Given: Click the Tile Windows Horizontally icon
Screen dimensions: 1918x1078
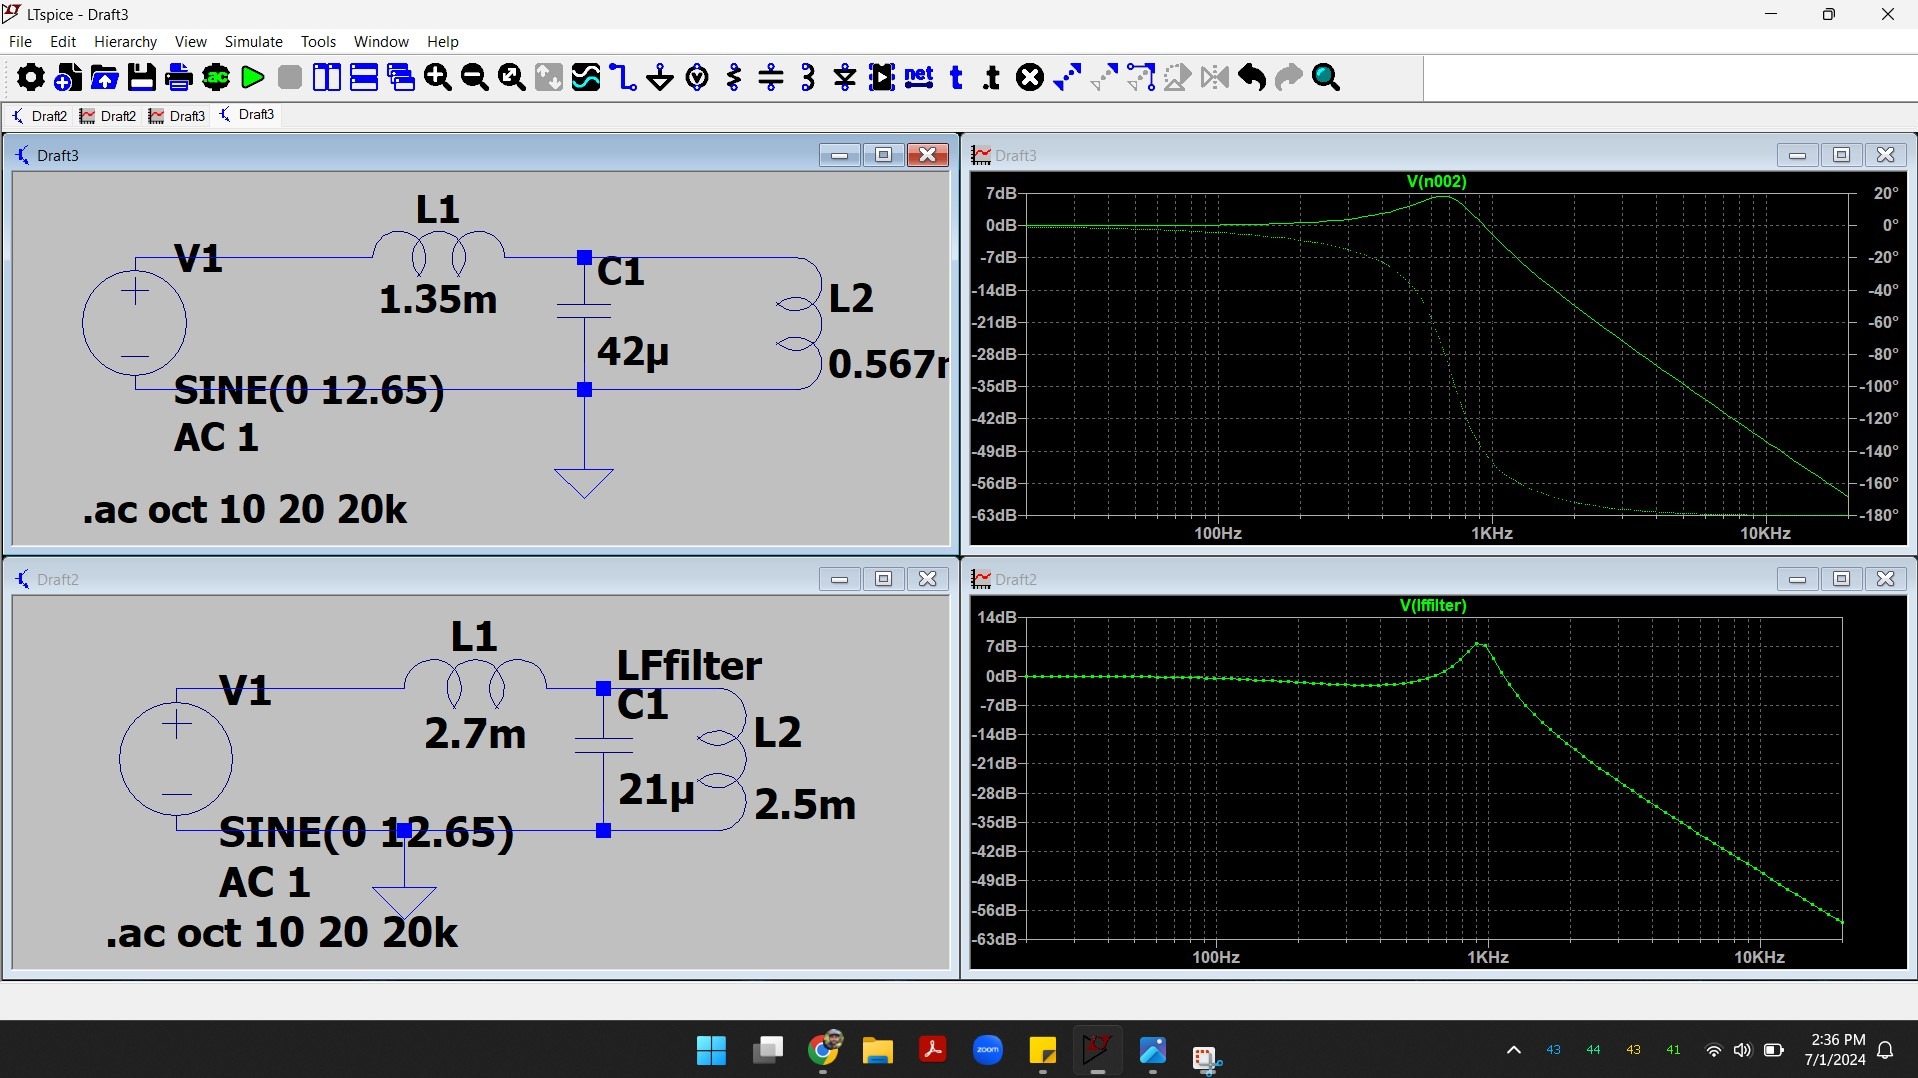Looking at the screenshot, I should [364, 77].
